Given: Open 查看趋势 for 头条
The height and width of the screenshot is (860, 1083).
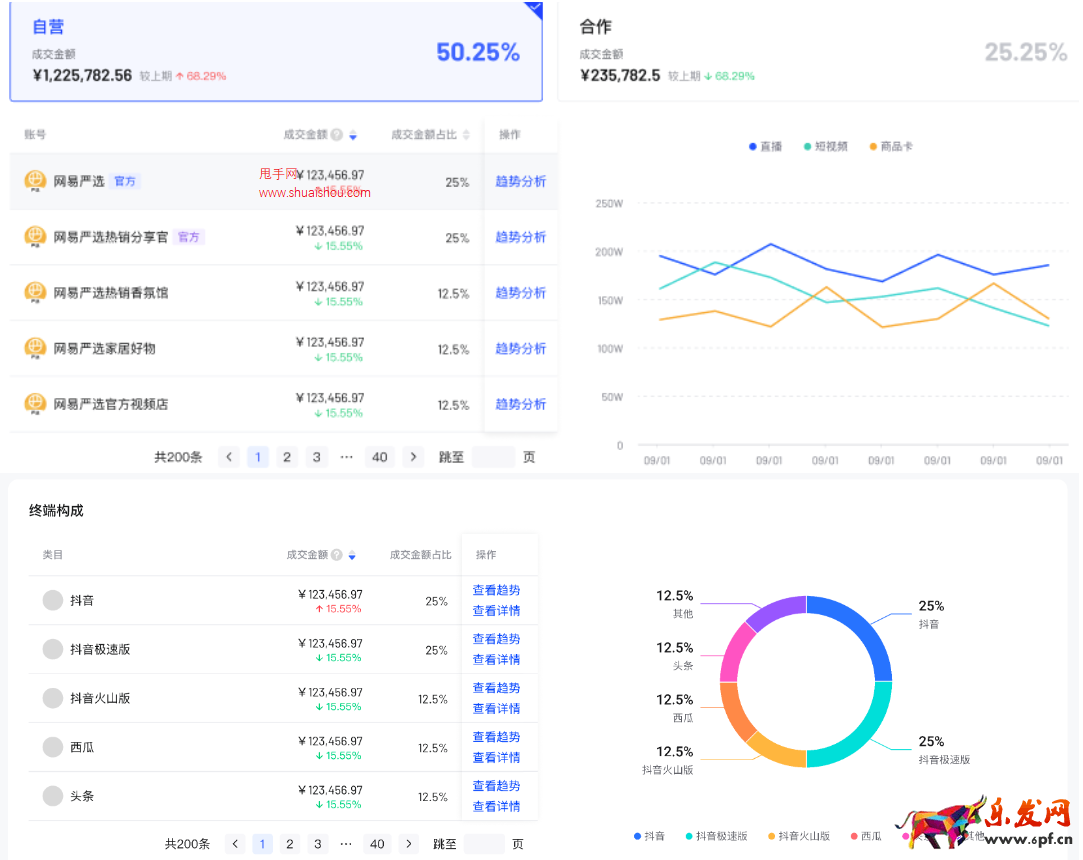Looking at the screenshot, I should (x=497, y=786).
